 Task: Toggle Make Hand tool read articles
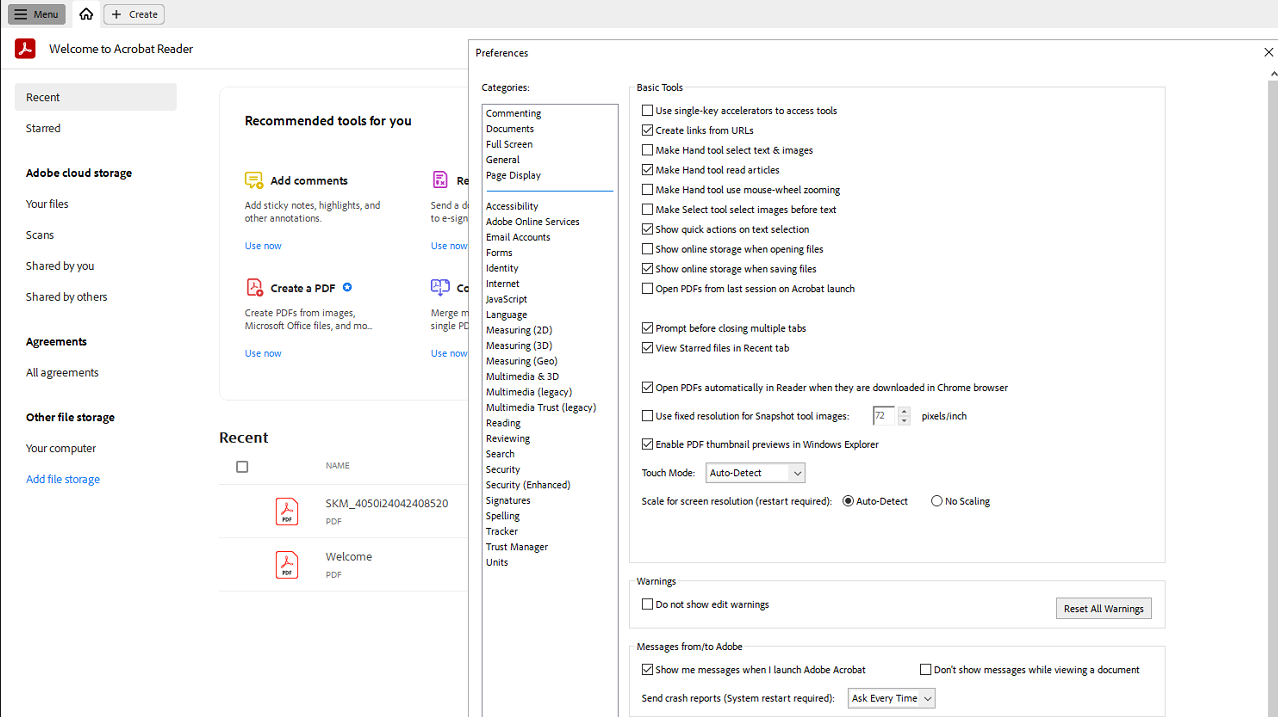(647, 170)
